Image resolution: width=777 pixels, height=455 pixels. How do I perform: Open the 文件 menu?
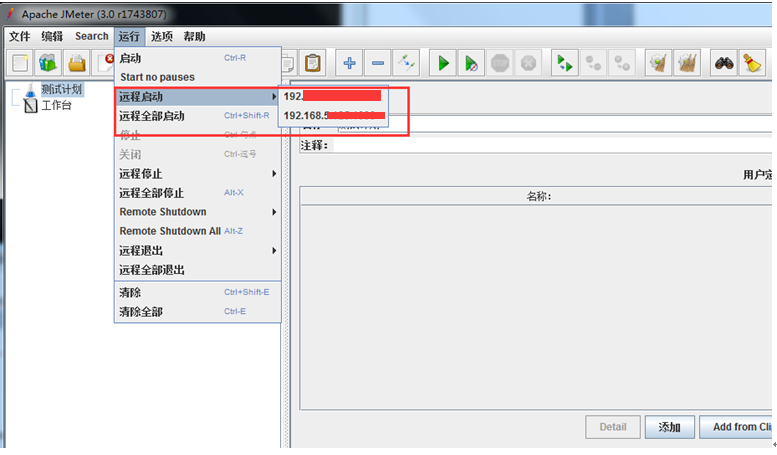(x=20, y=36)
